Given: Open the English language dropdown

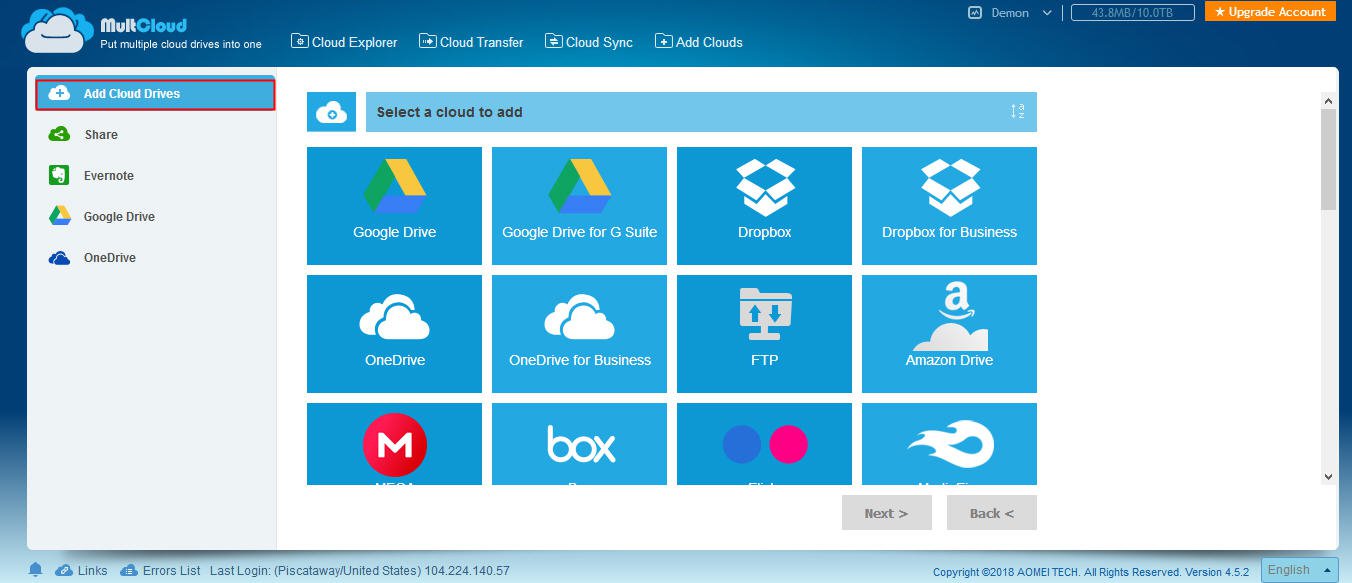Looking at the screenshot, I should pos(1299,570).
